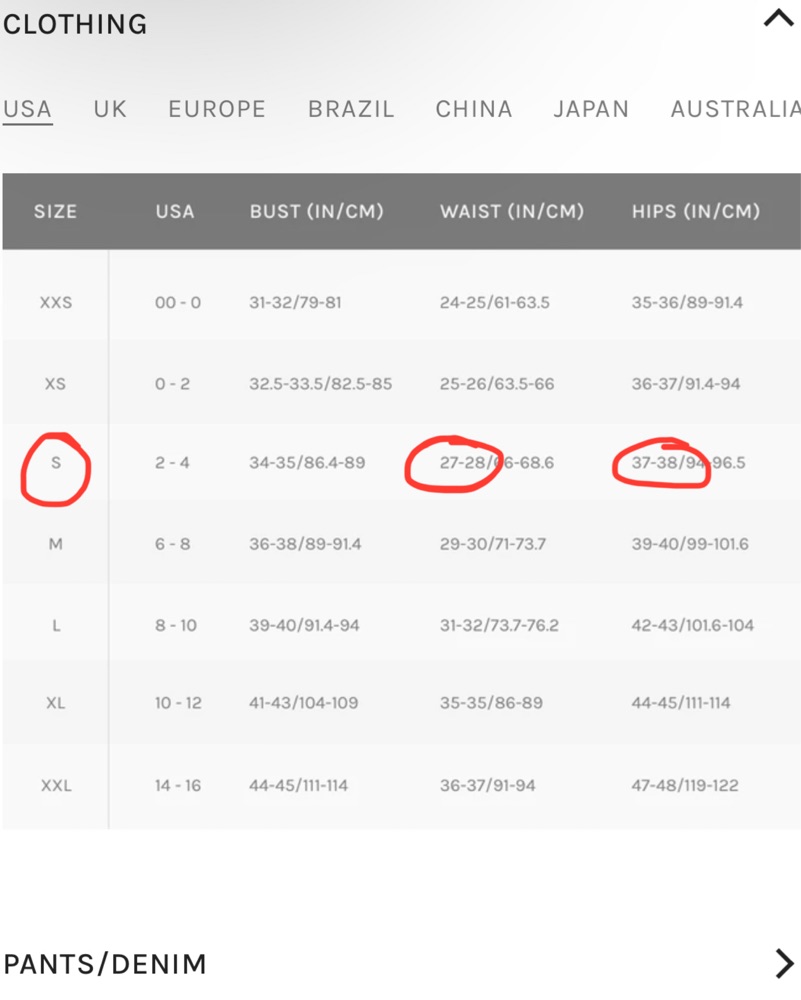
Task: Click the XXL size row label
Action: pyautogui.click(x=56, y=786)
